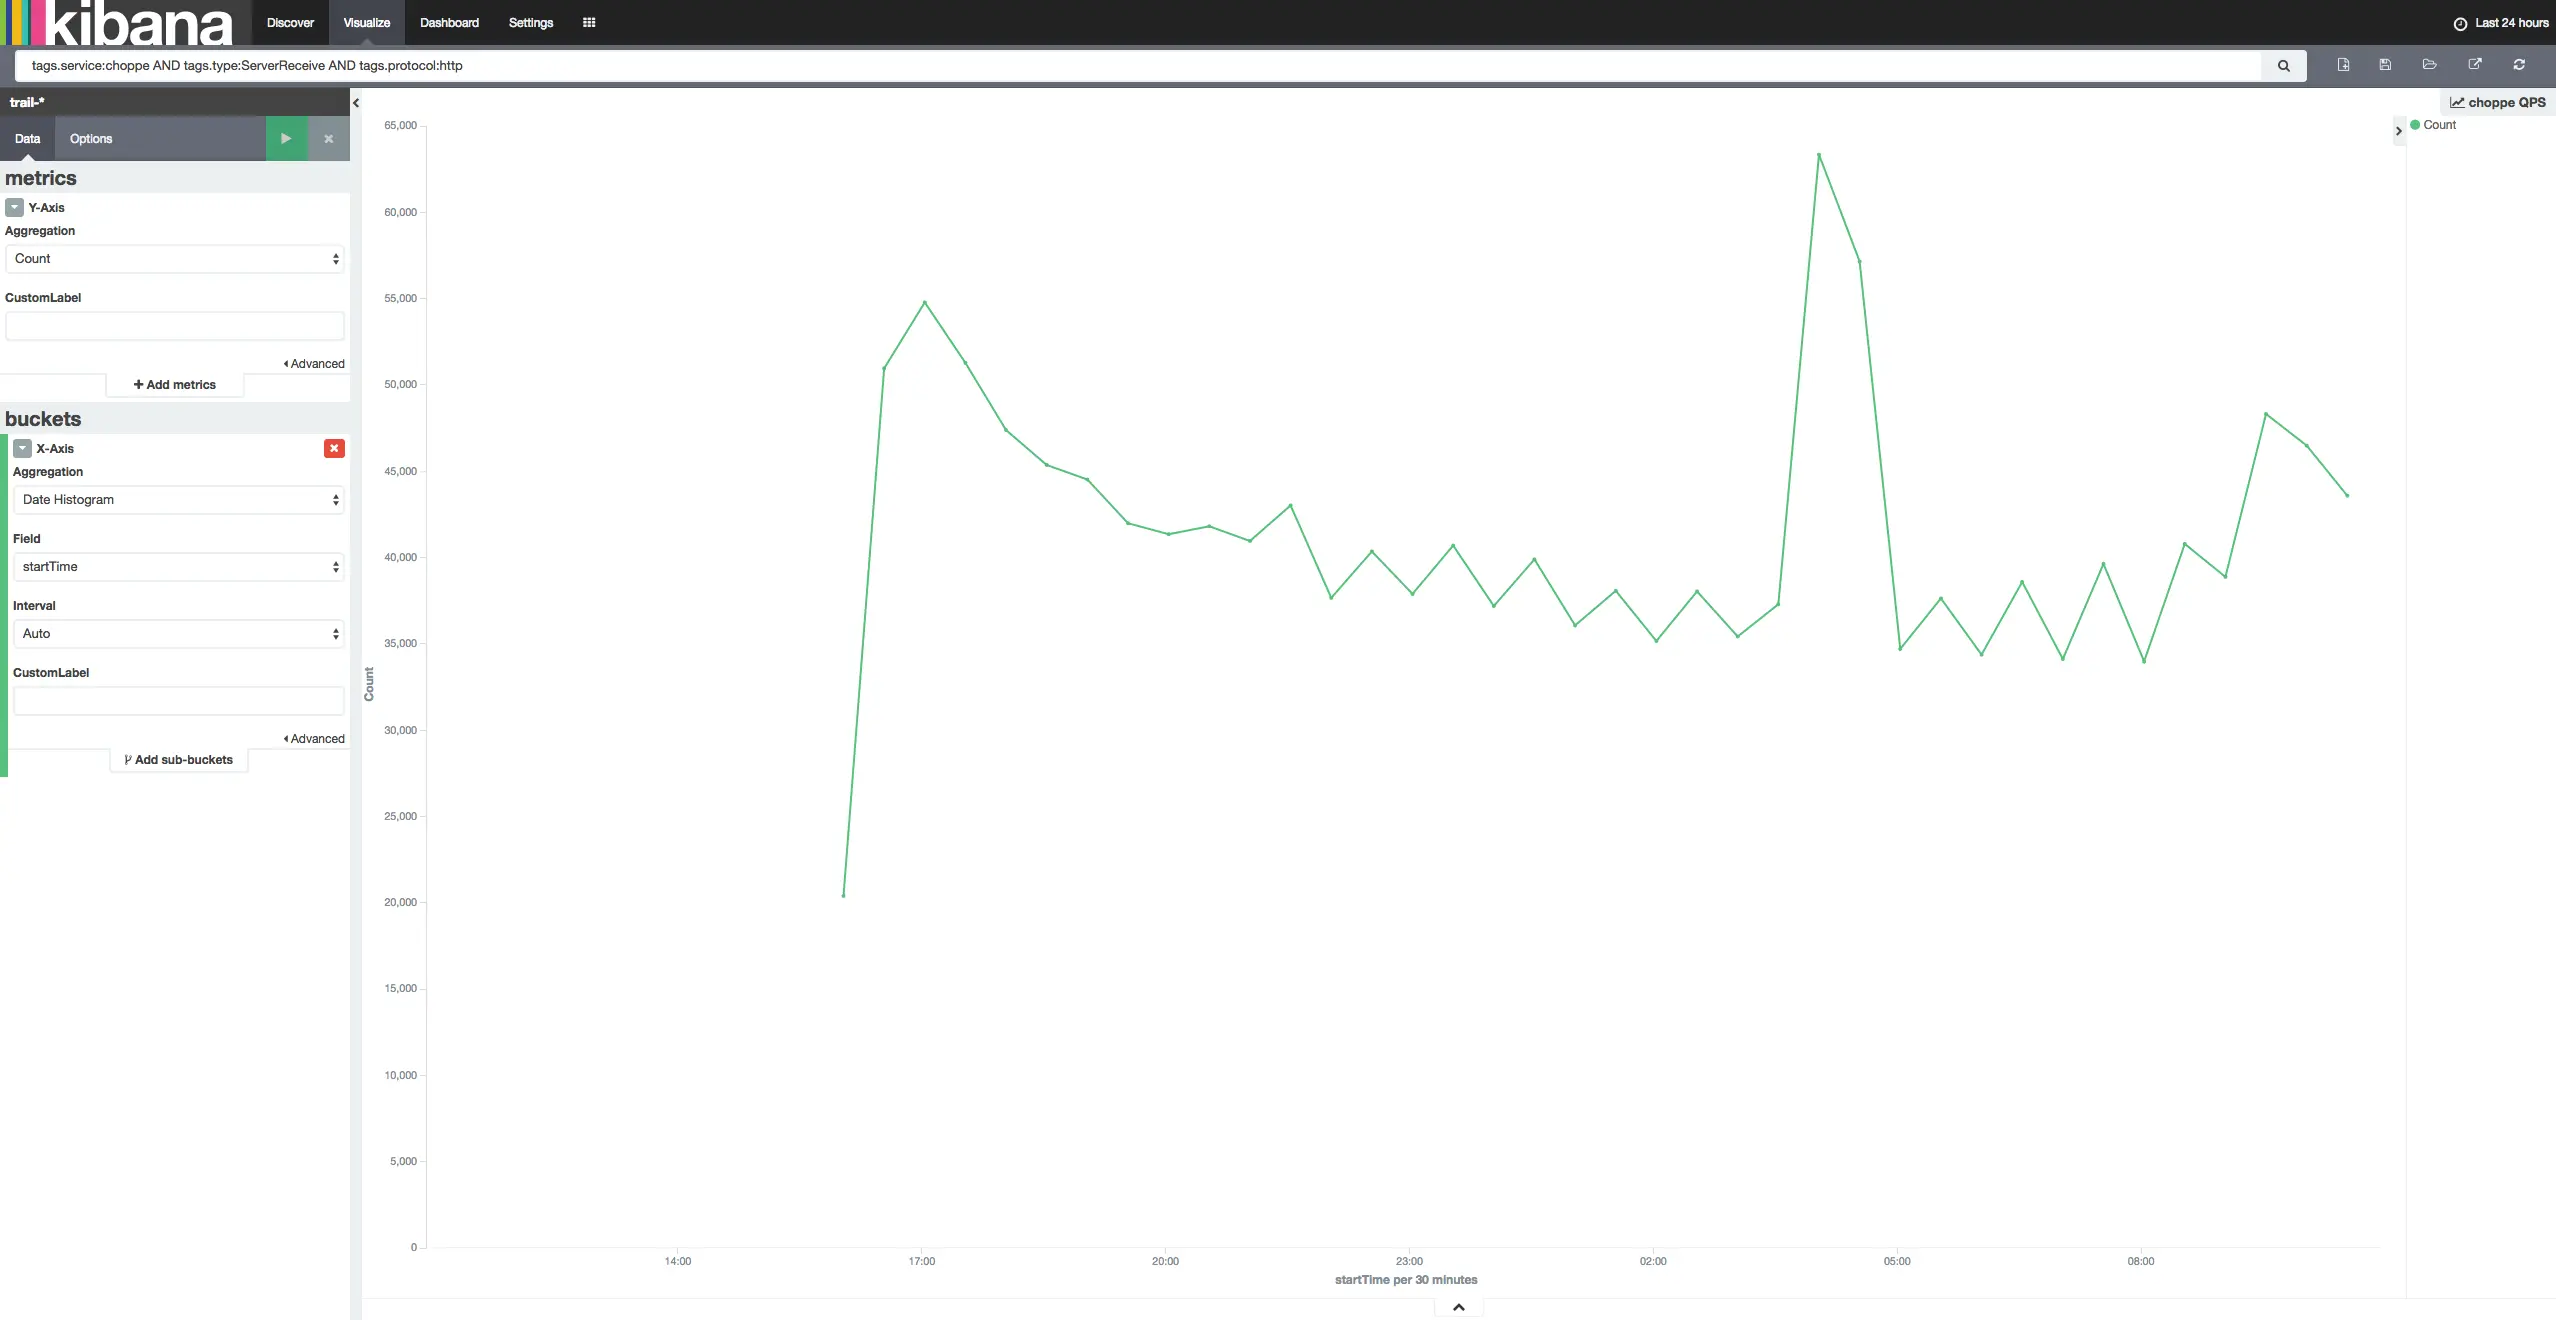Open the Auto interval dropdown
2556x1320 pixels.
(178, 634)
